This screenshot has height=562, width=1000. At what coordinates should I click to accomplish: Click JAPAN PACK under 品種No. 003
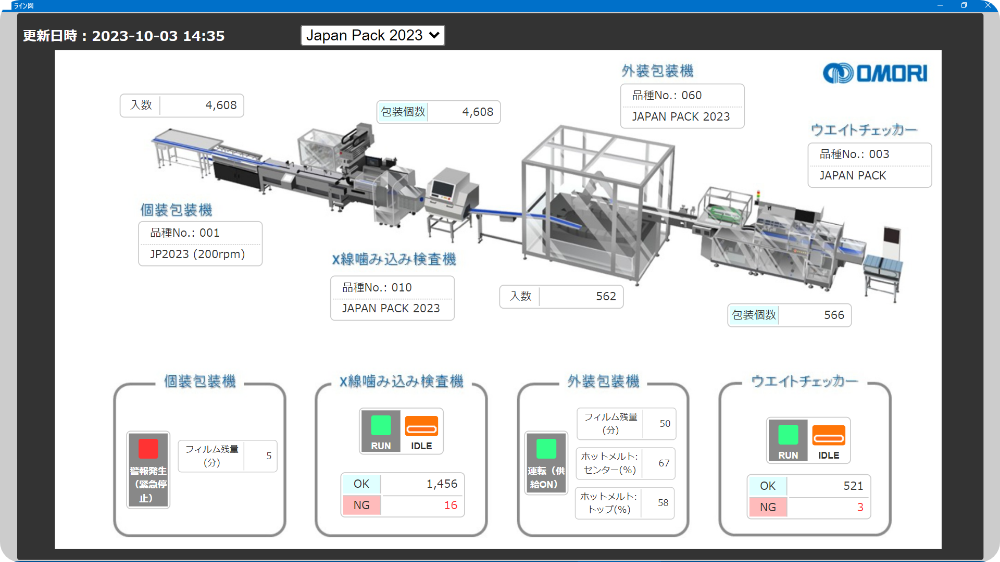[853, 175]
